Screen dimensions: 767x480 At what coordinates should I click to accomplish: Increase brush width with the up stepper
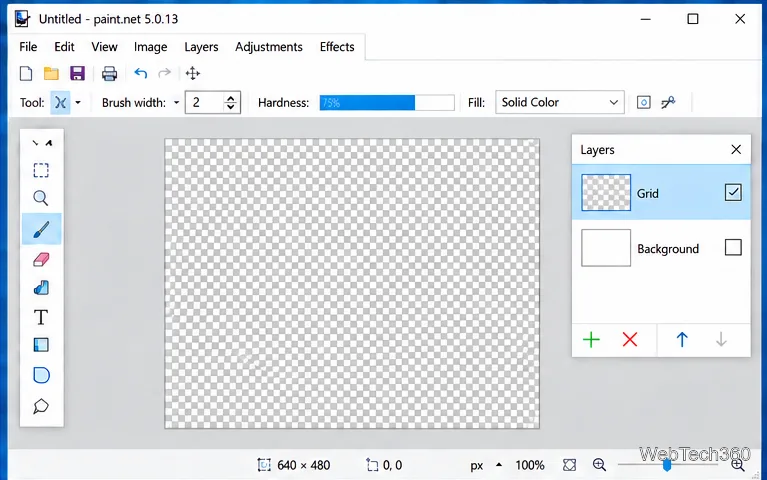(x=230, y=98)
